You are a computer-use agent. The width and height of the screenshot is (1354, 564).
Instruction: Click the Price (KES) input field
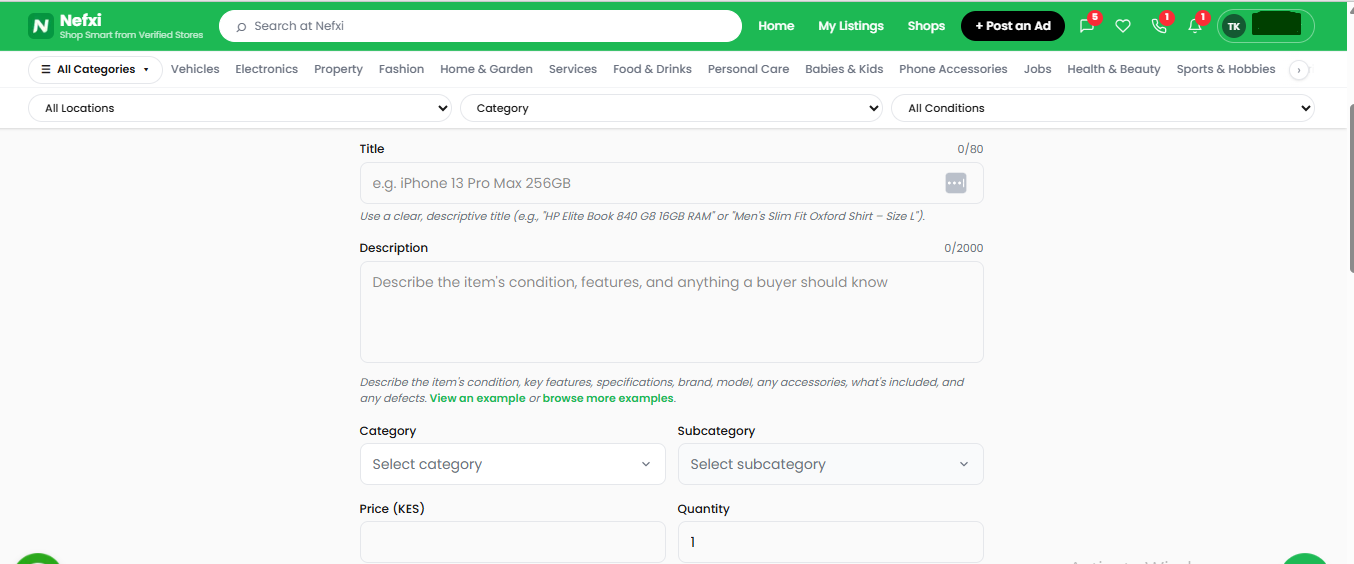[512, 542]
